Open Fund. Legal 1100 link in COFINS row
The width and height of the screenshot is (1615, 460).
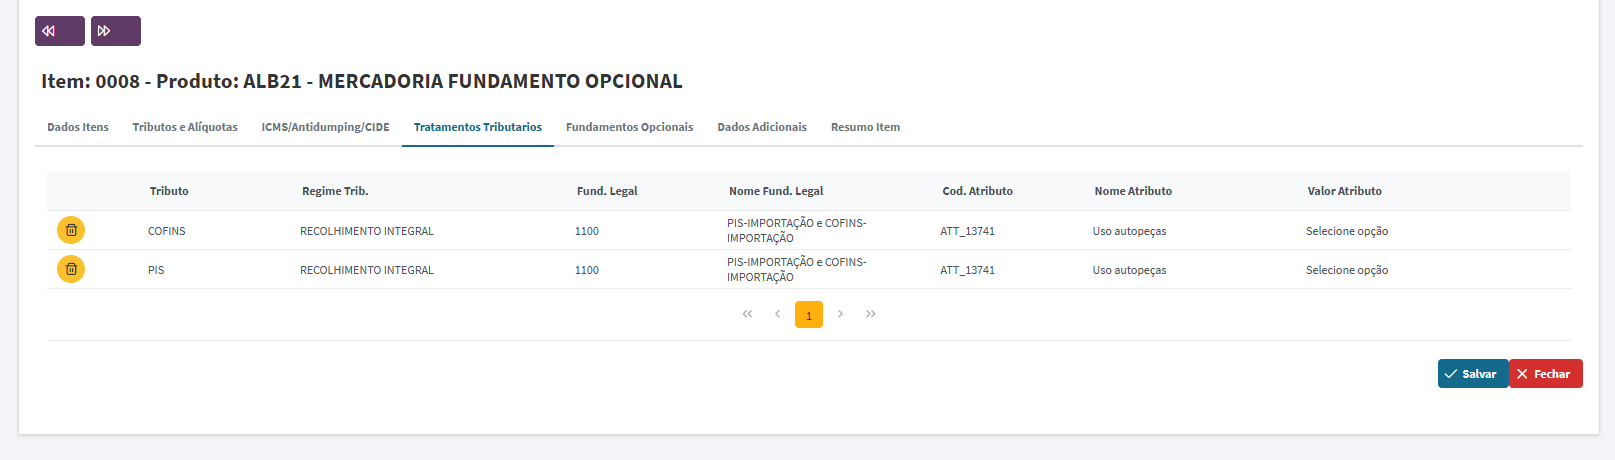587,231
